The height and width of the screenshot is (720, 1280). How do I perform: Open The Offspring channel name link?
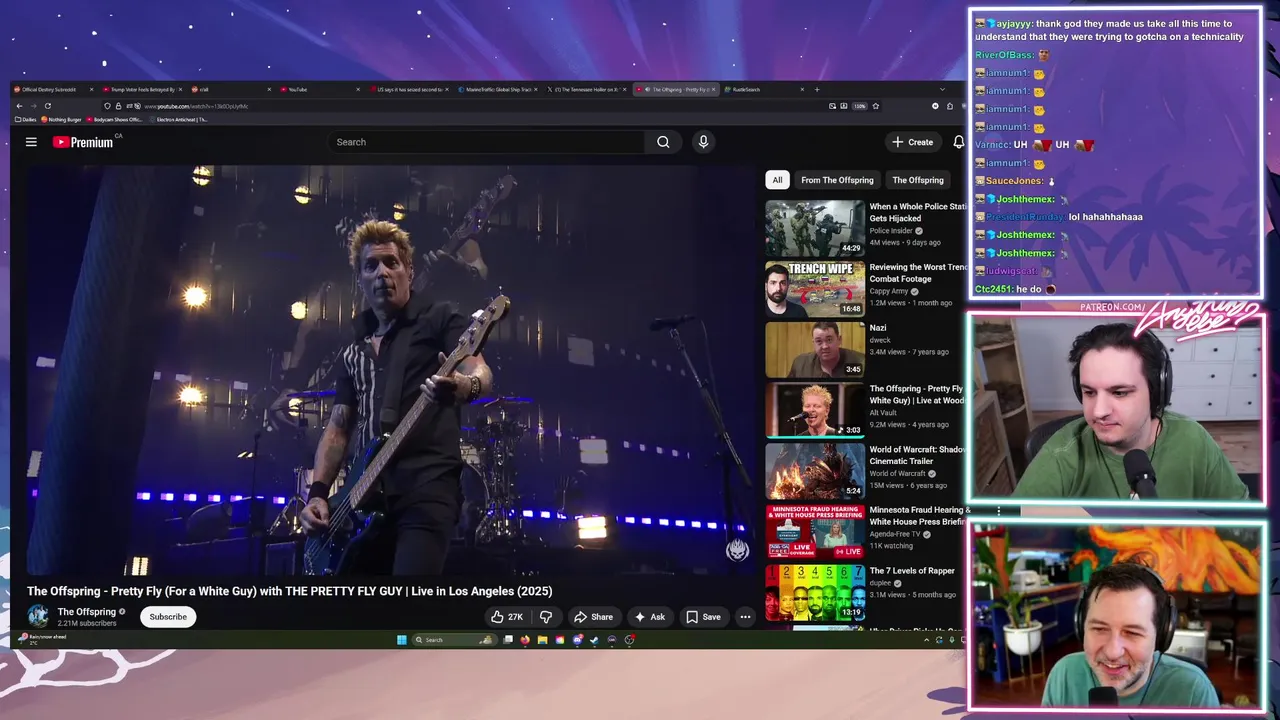click(x=87, y=612)
